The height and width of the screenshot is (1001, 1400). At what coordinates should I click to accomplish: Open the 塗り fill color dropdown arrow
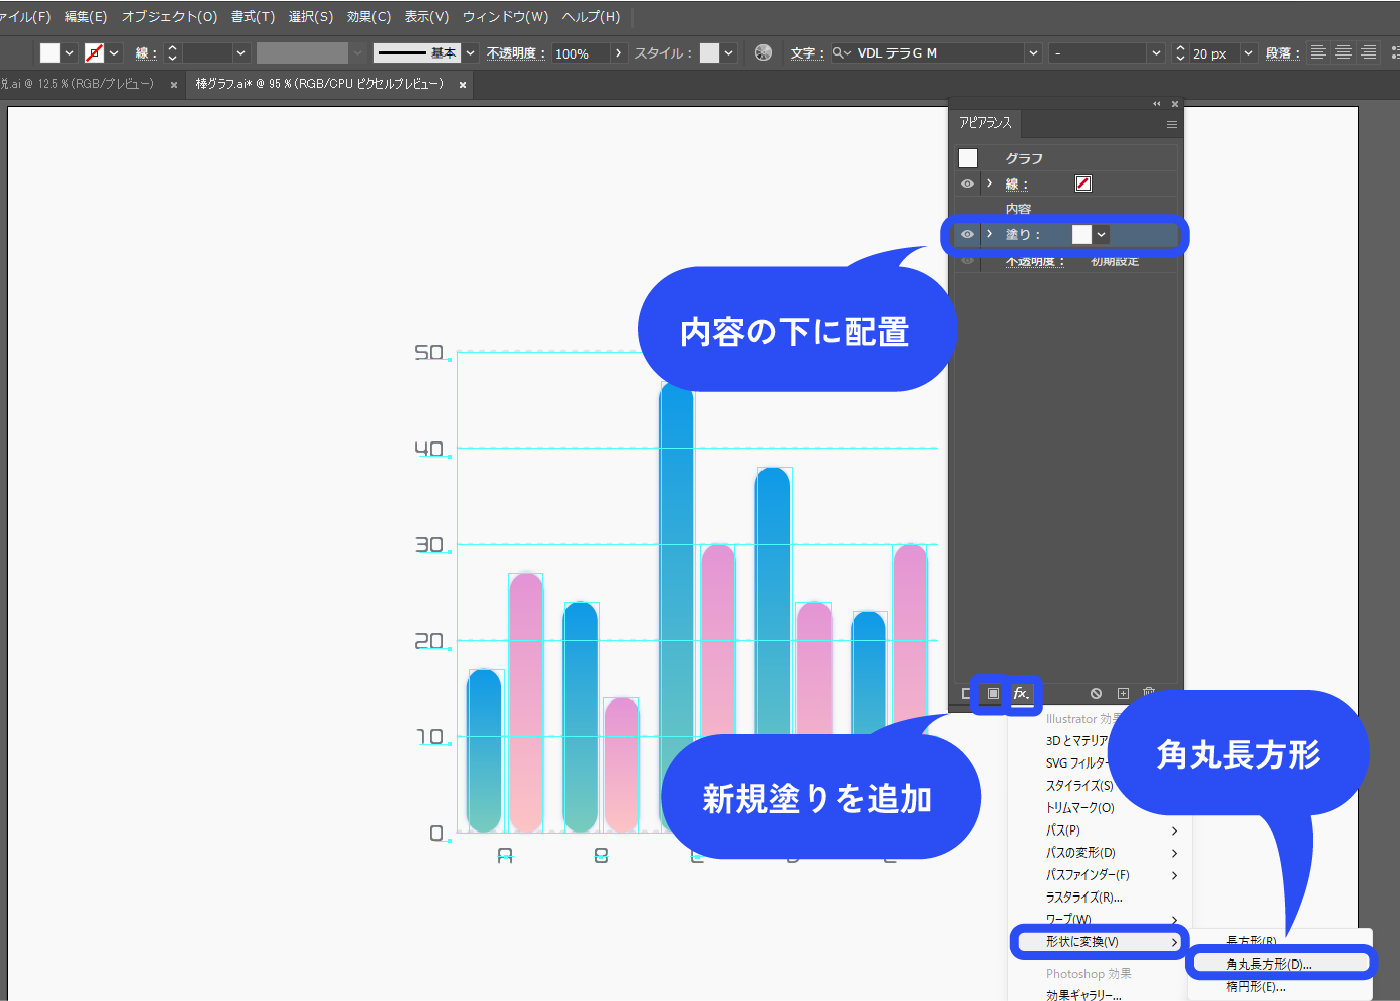coord(1101,235)
